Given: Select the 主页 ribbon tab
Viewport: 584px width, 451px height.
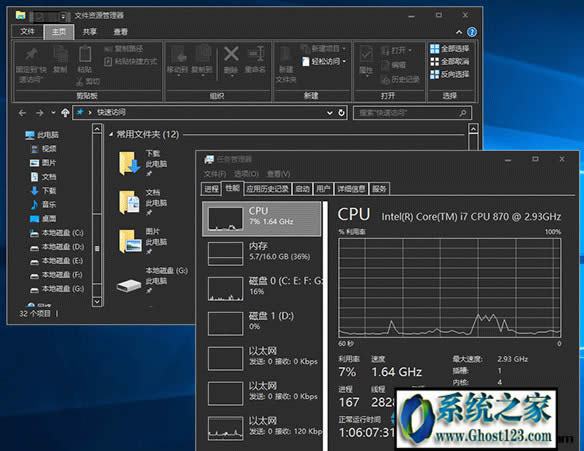Looking at the screenshot, I should click(59, 32).
